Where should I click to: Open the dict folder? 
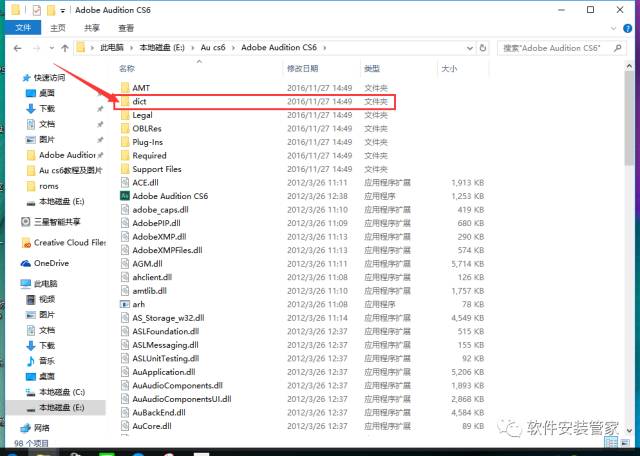click(140, 101)
